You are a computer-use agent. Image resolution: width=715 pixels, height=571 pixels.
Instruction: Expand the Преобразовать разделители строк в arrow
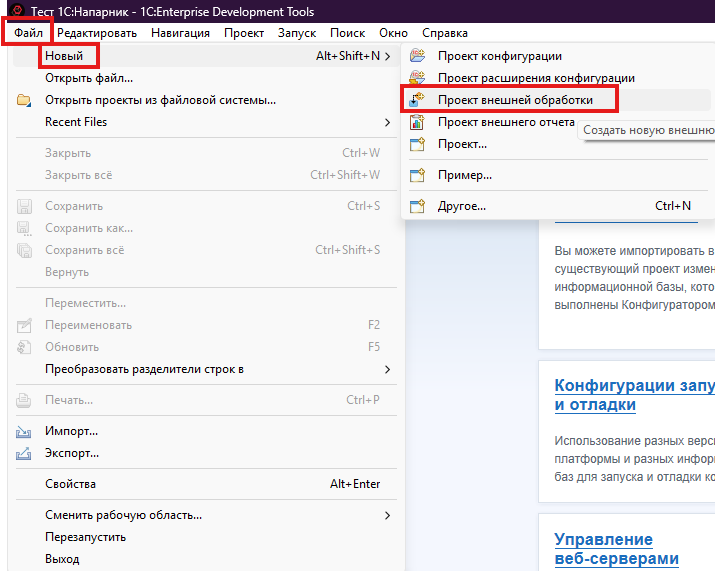point(387,369)
